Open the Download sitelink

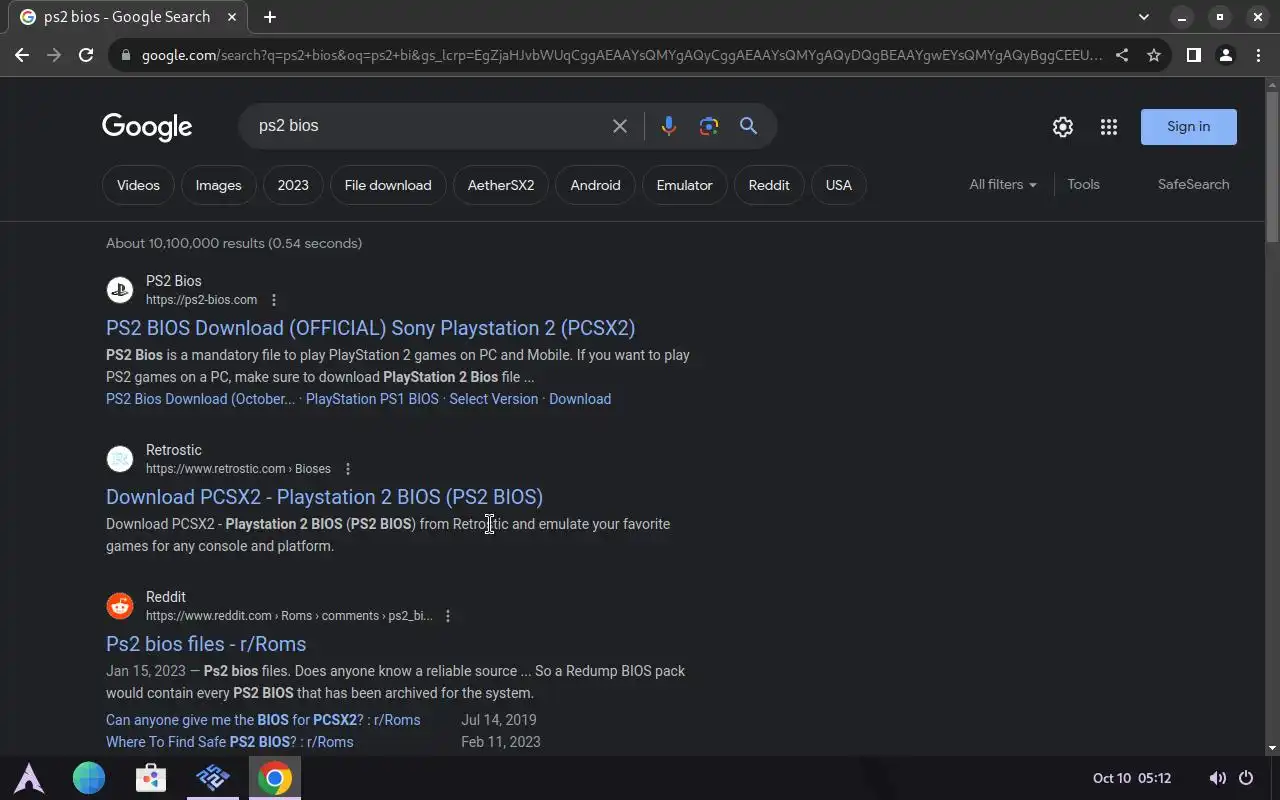[x=580, y=399]
